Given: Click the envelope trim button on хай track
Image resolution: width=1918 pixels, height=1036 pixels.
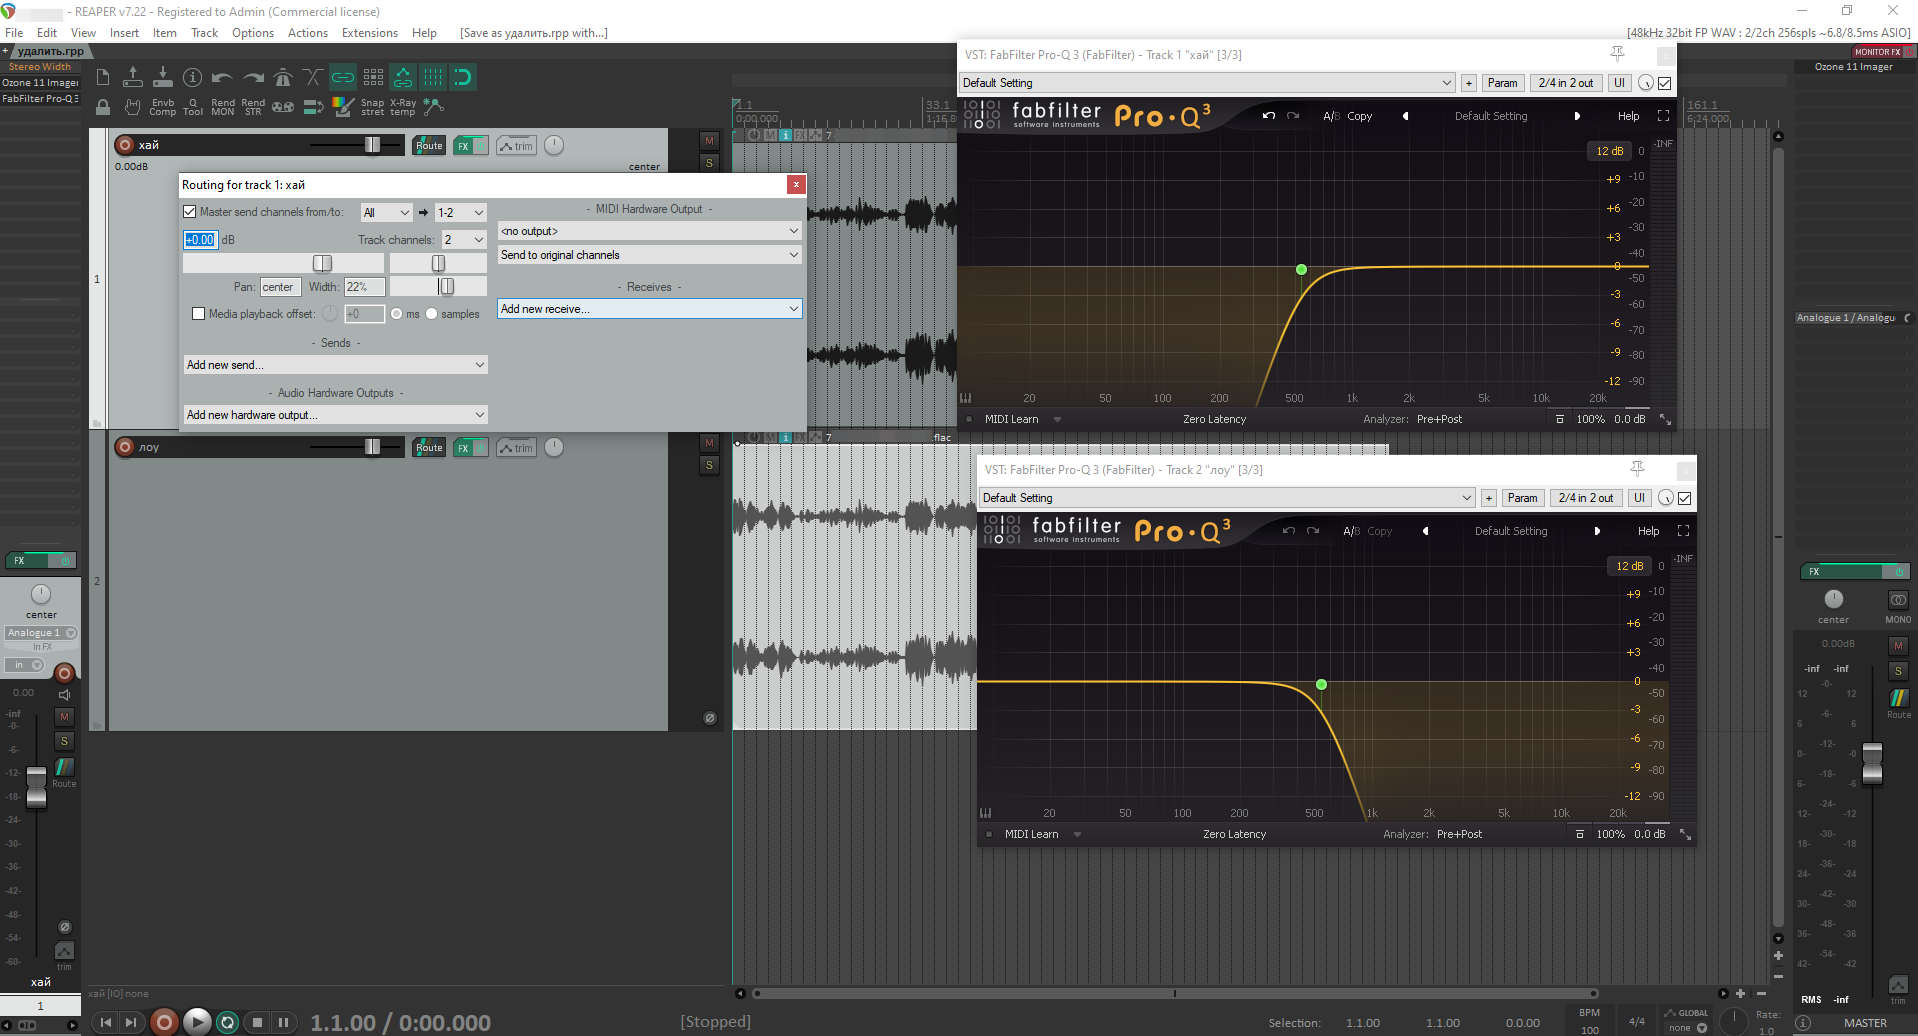Looking at the screenshot, I should coord(516,146).
